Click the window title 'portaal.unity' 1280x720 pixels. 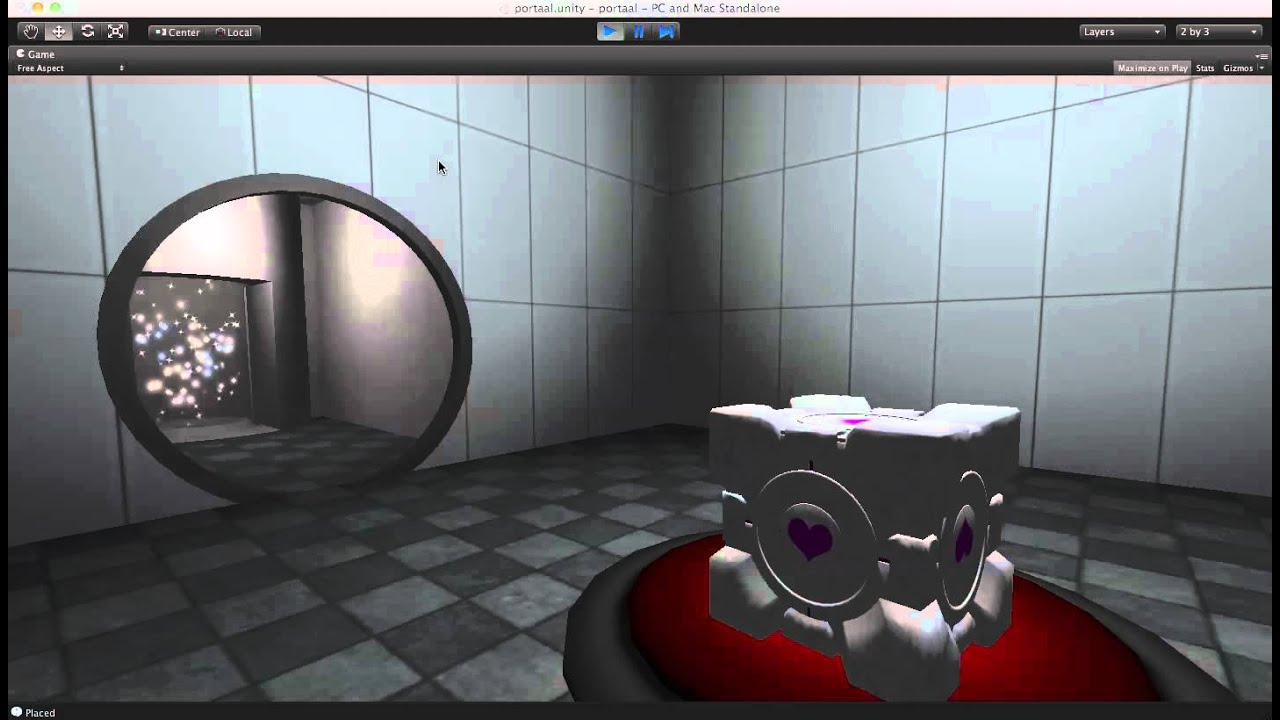[x=548, y=8]
